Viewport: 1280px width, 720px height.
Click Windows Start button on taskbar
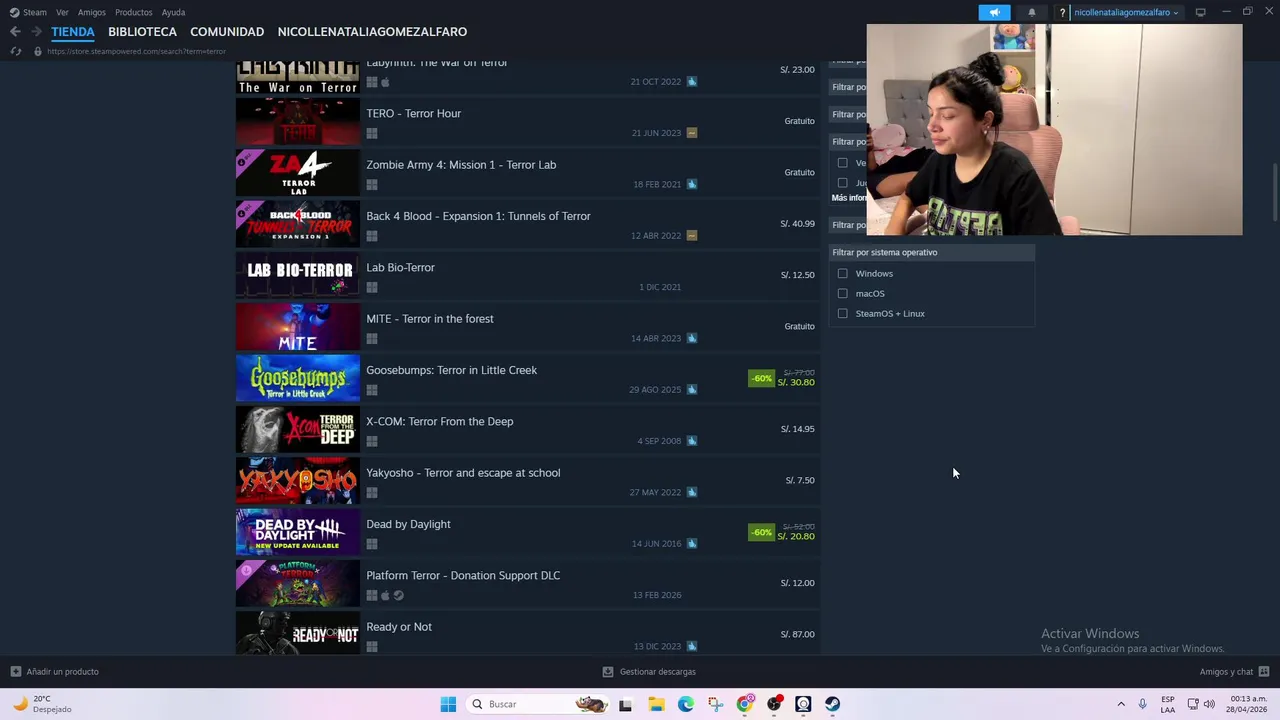tap(448, 704)
